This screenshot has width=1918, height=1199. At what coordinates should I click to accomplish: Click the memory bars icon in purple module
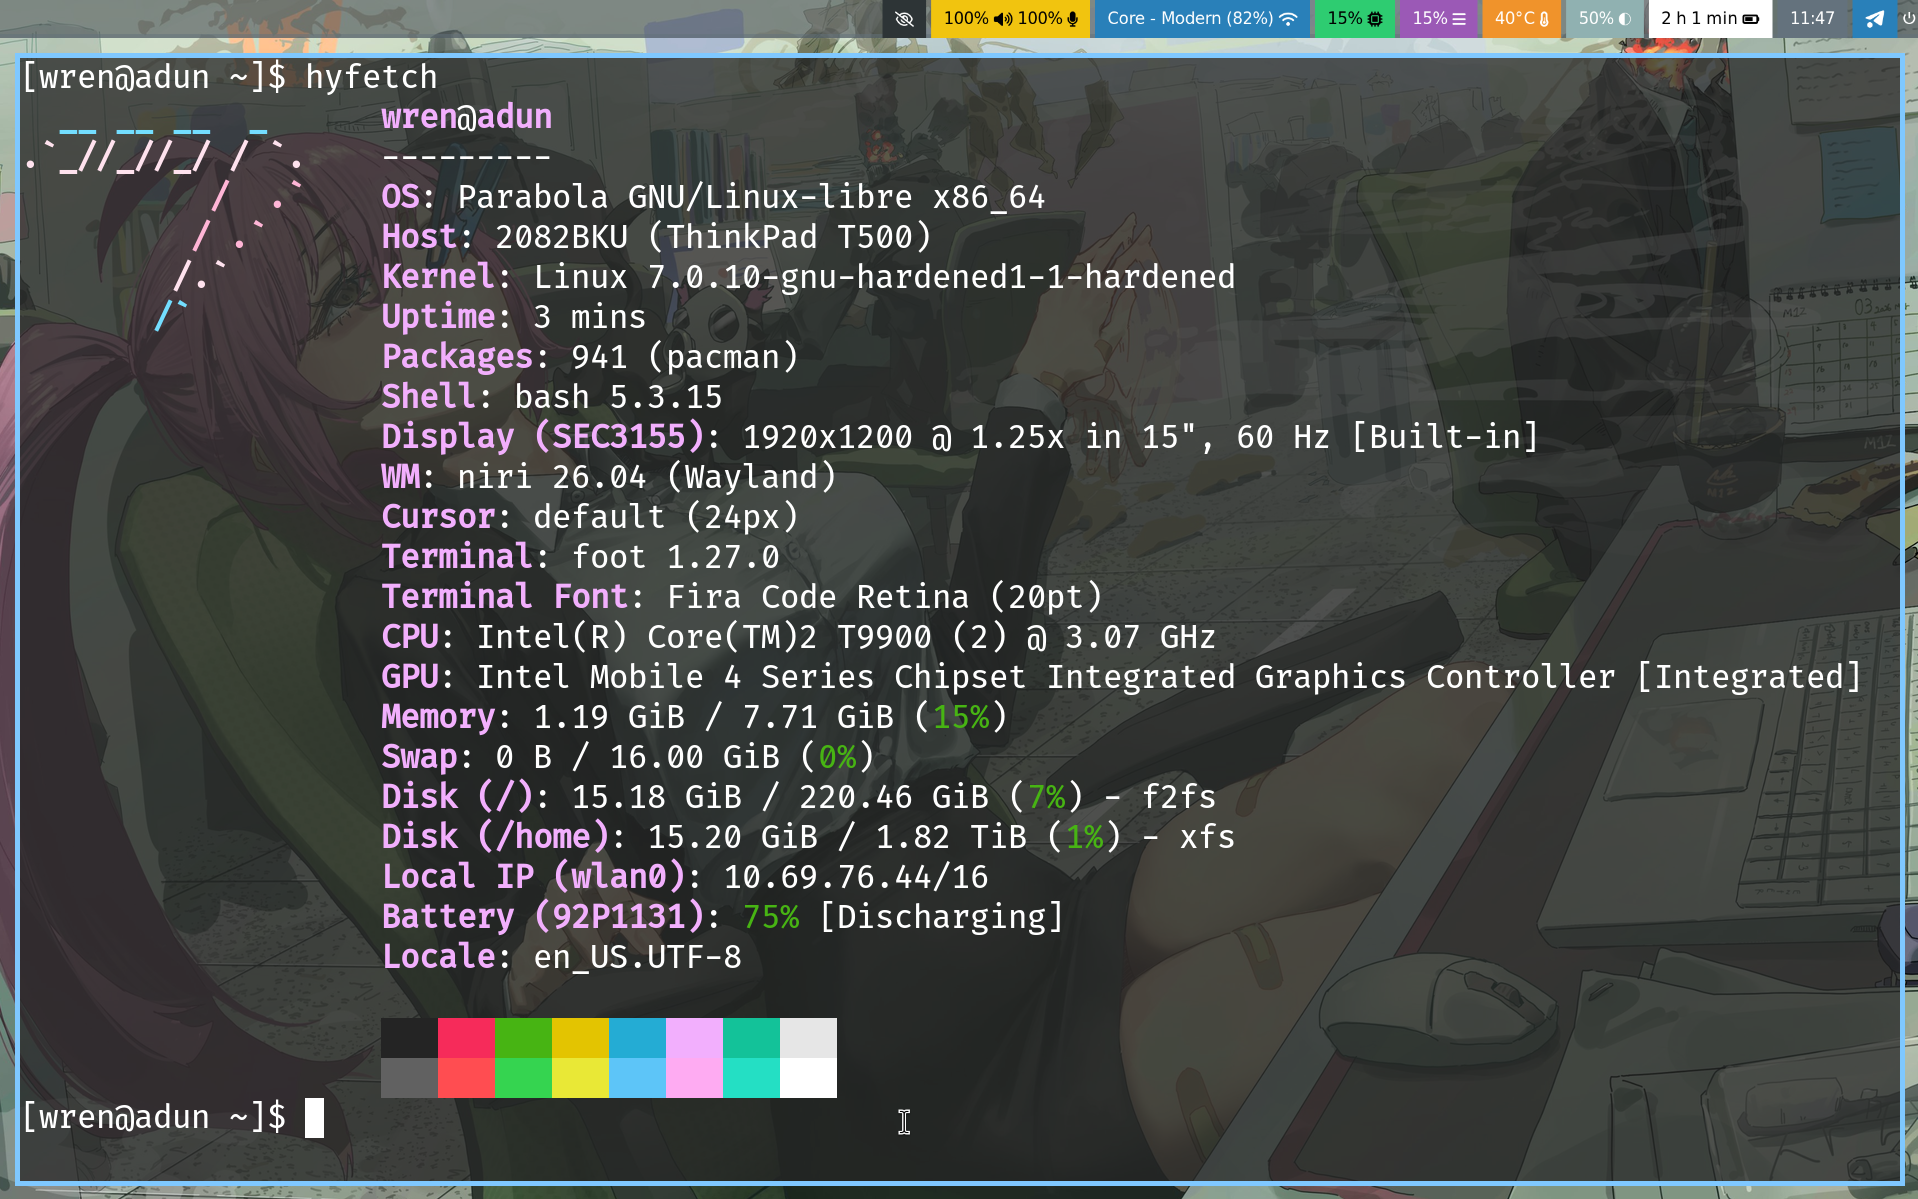pyautogui.click(x=1459, y=19)
